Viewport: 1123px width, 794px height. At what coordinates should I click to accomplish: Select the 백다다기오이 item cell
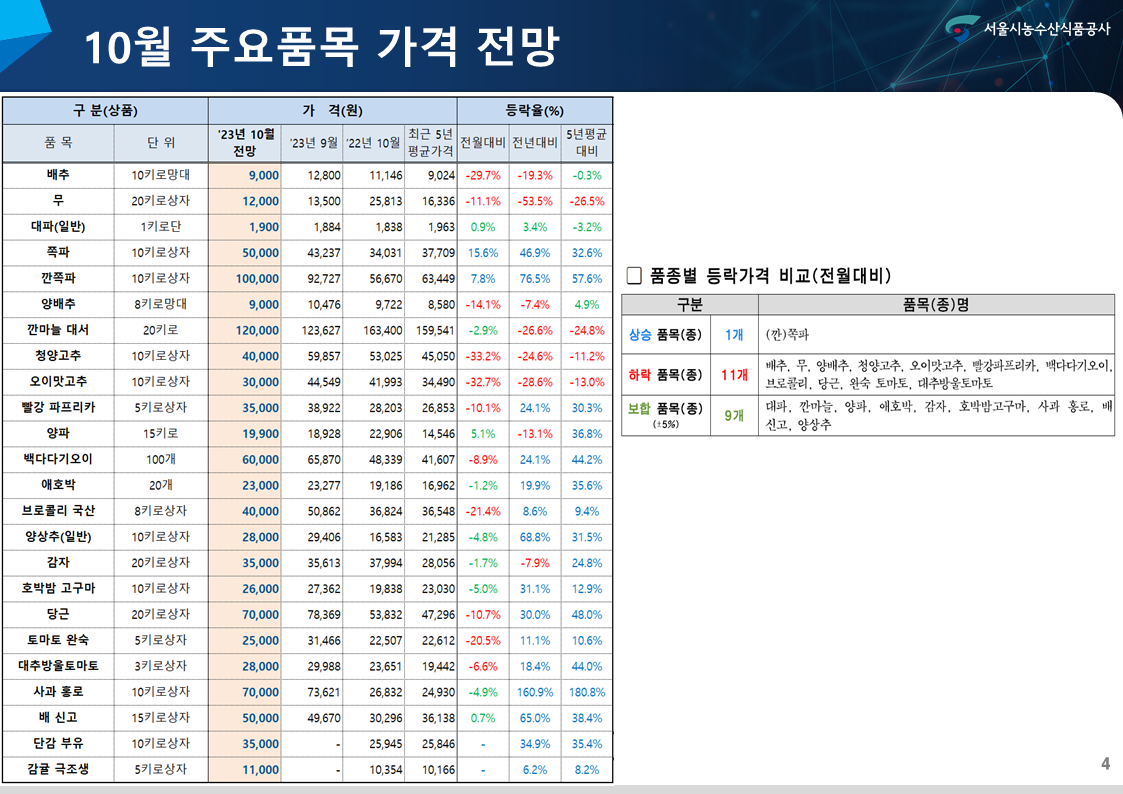click(58, 460)
